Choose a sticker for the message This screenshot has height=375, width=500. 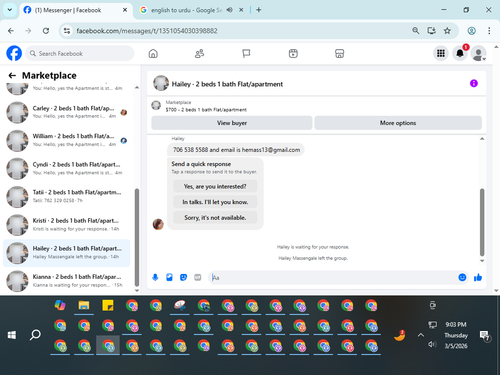[x=183, y=277]
